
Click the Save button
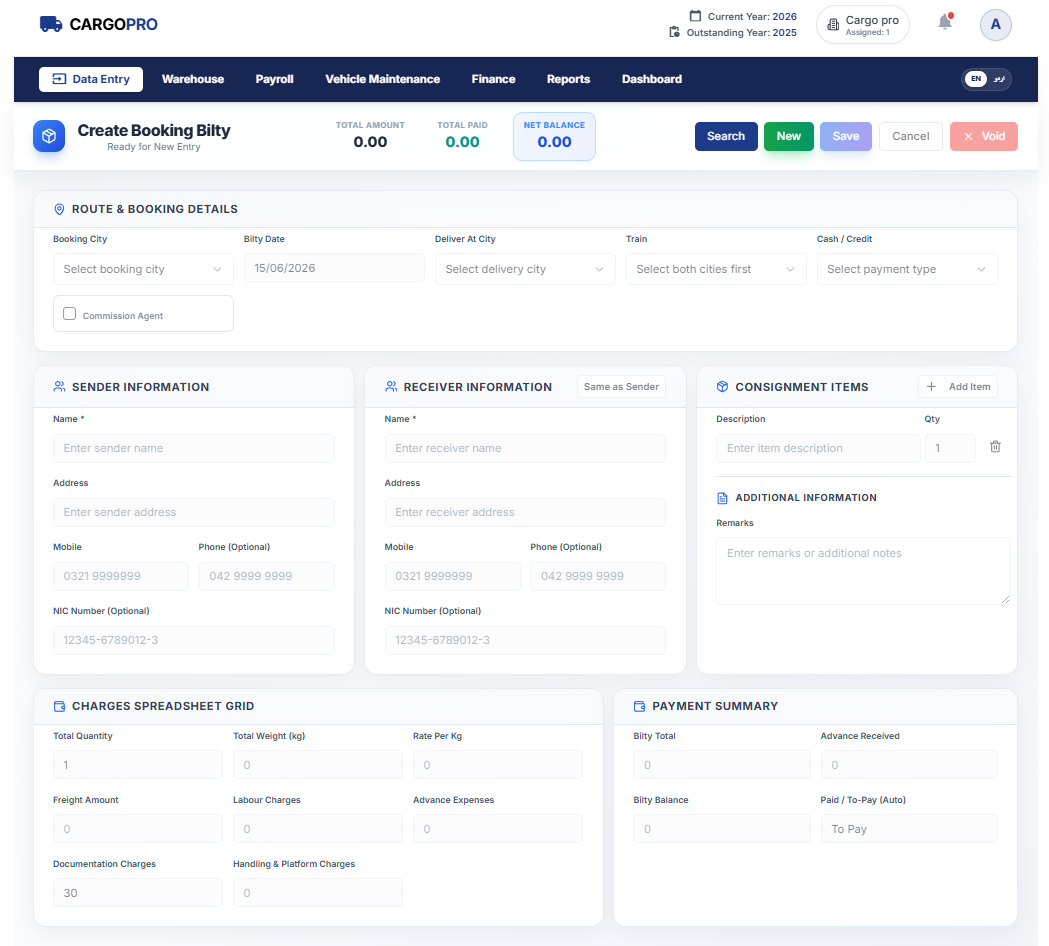click(x=846, y=136)
